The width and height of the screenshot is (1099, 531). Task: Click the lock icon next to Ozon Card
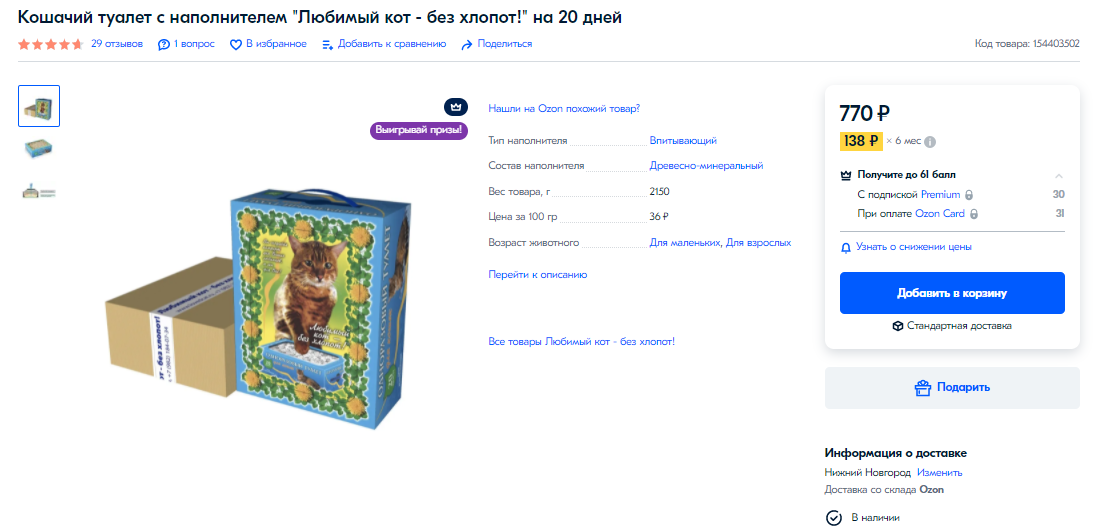point(974,214)
